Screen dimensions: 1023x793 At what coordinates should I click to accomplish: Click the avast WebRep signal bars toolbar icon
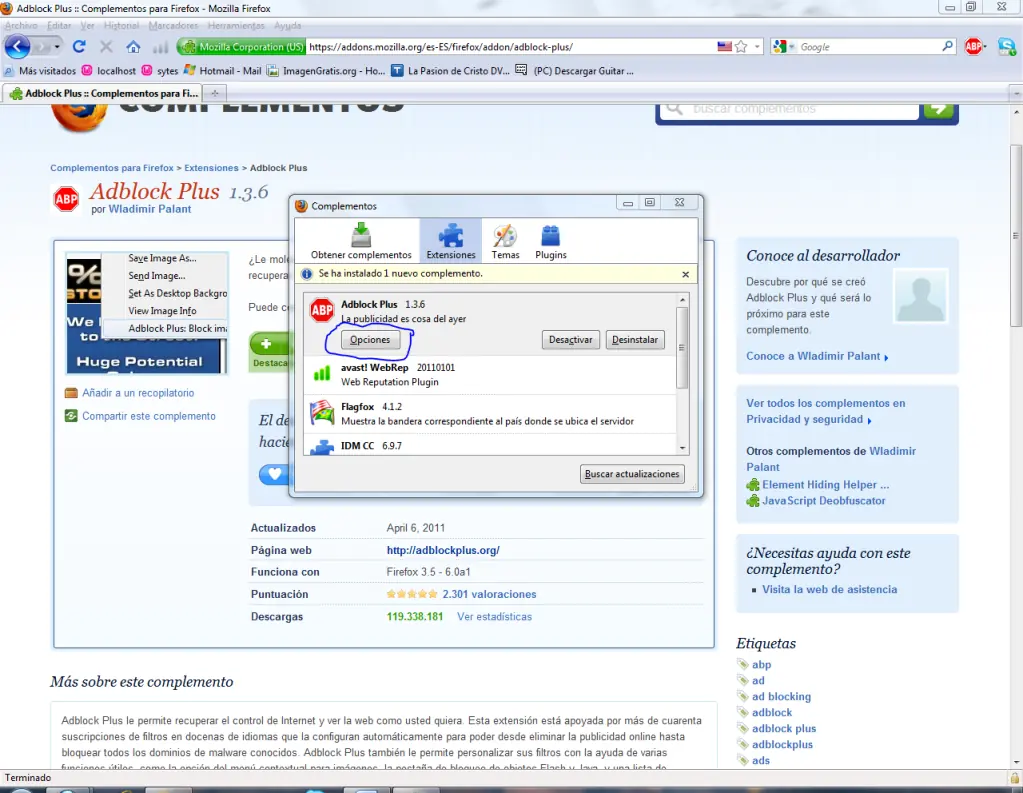point(160,47)
